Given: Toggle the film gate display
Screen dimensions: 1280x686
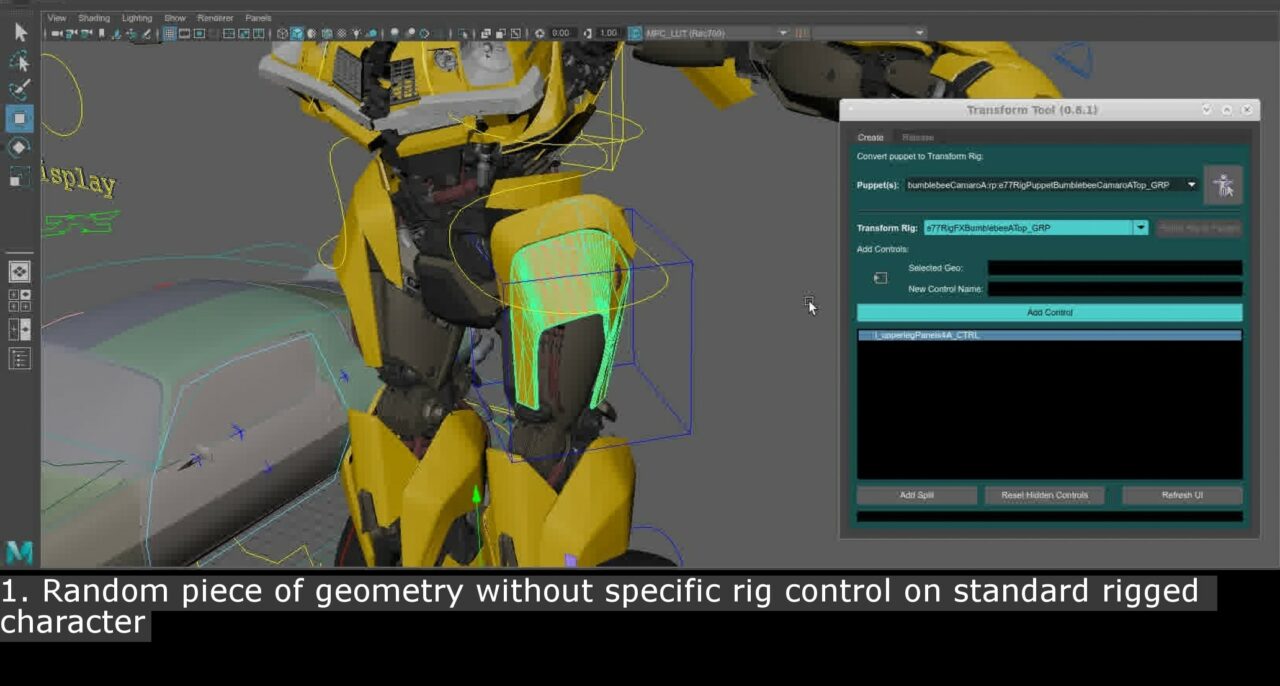Looking at the screenshot, I should tap(184, 33).
